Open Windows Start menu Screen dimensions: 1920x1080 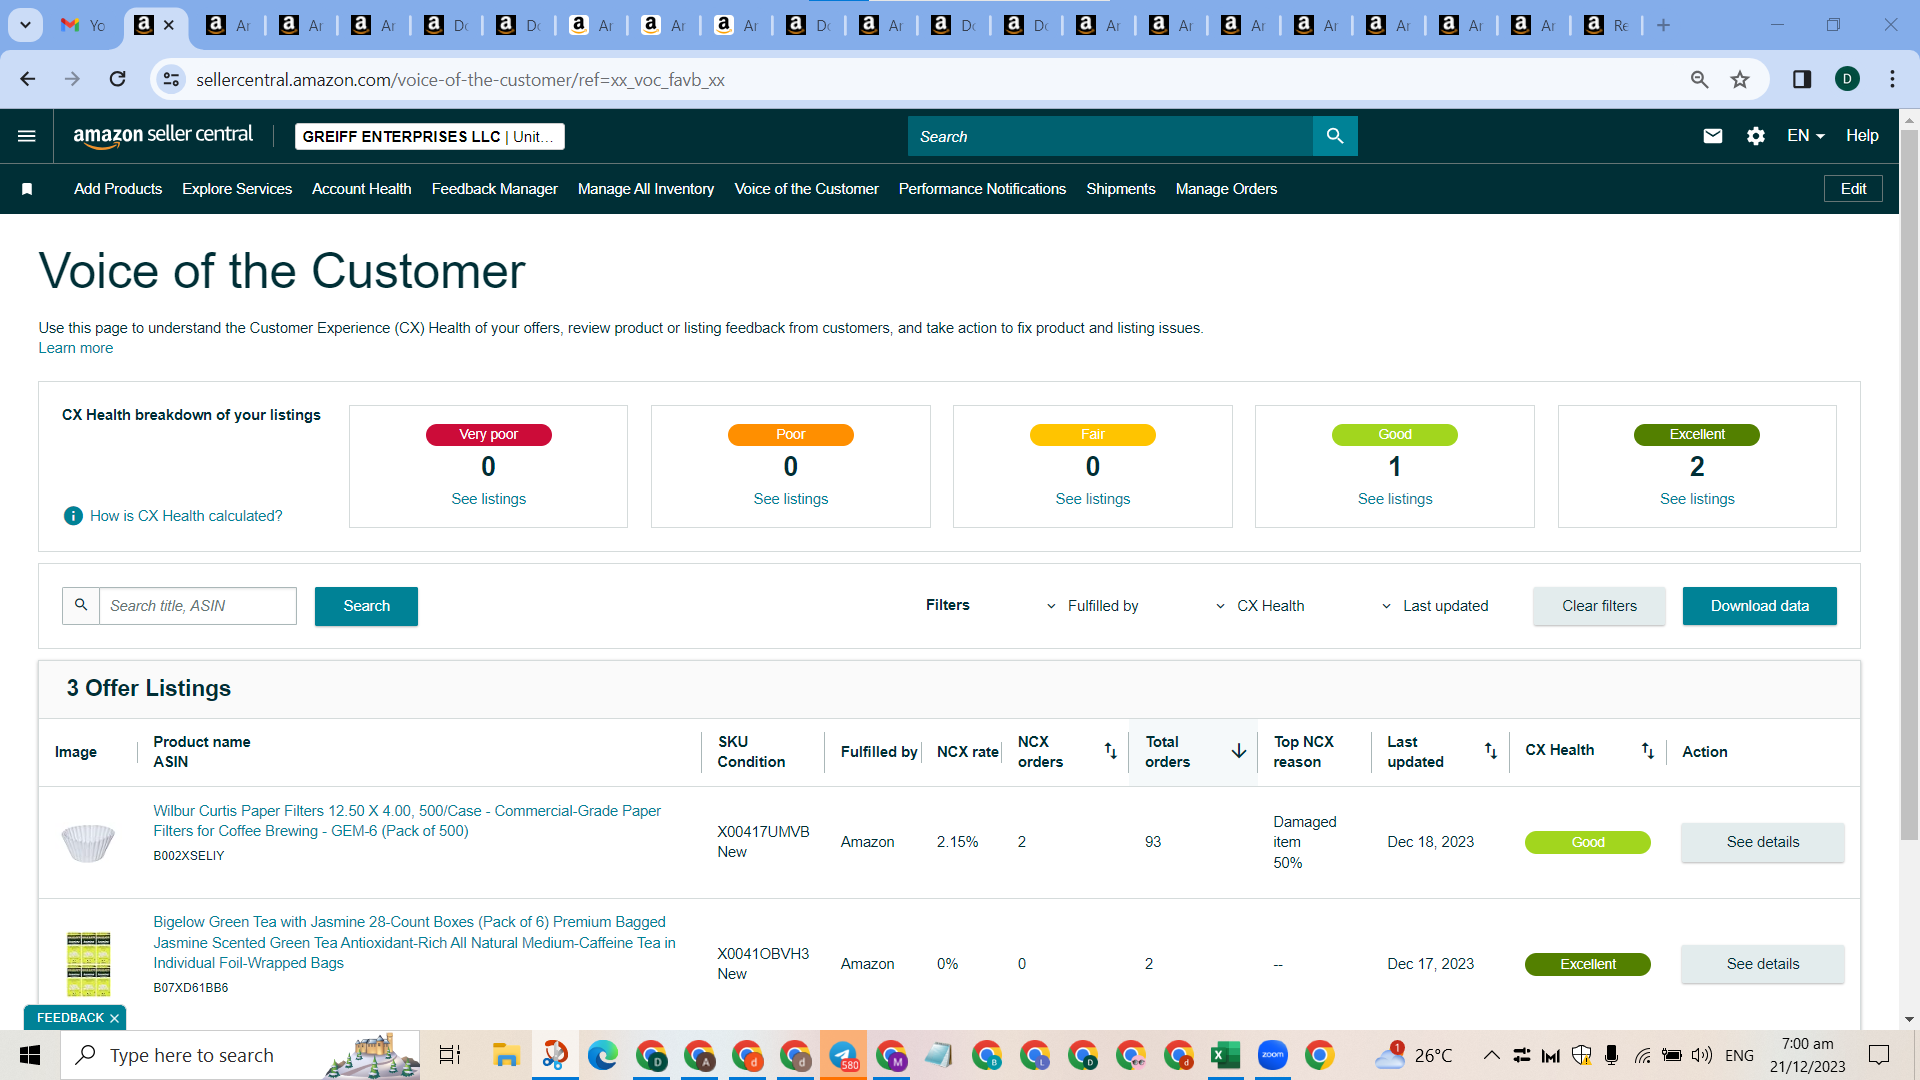tap(30, 1055)
